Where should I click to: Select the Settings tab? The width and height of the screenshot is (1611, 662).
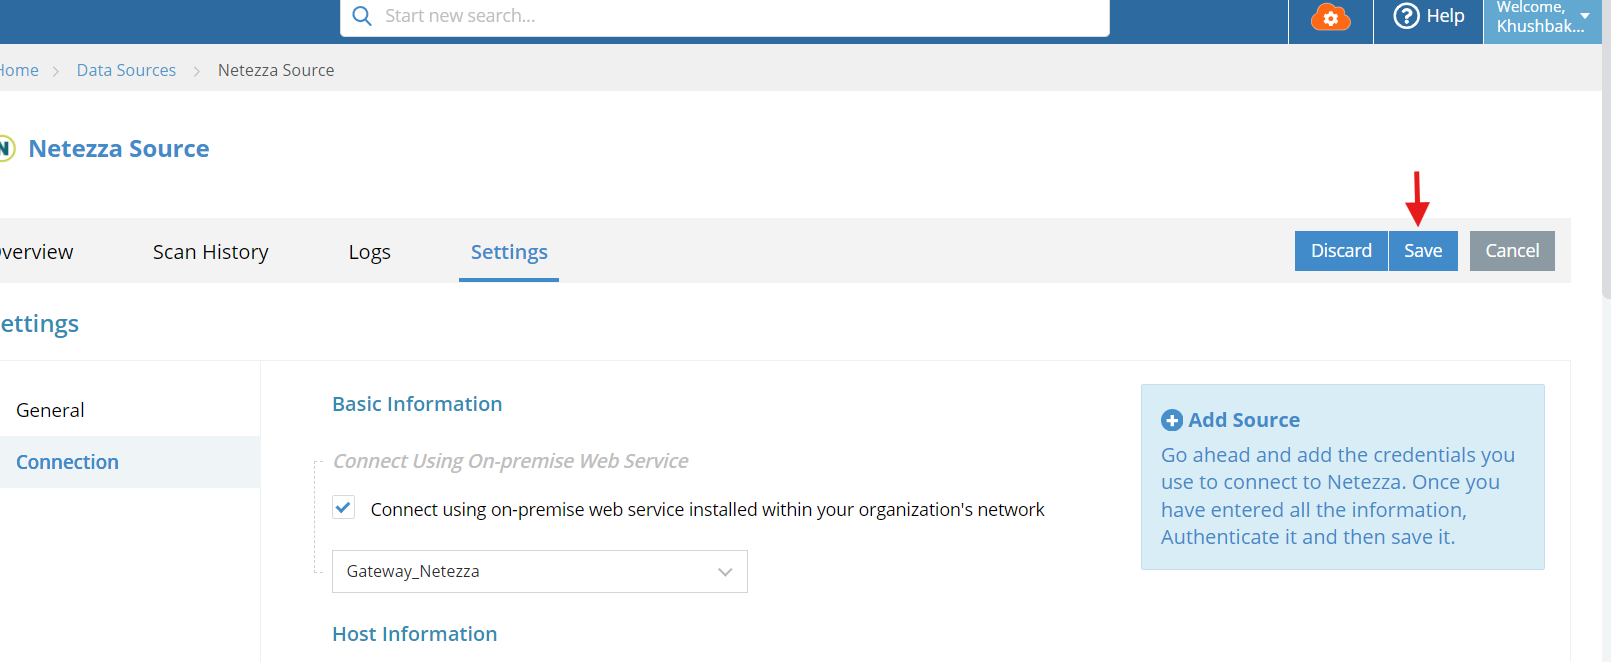coord(509,252)
